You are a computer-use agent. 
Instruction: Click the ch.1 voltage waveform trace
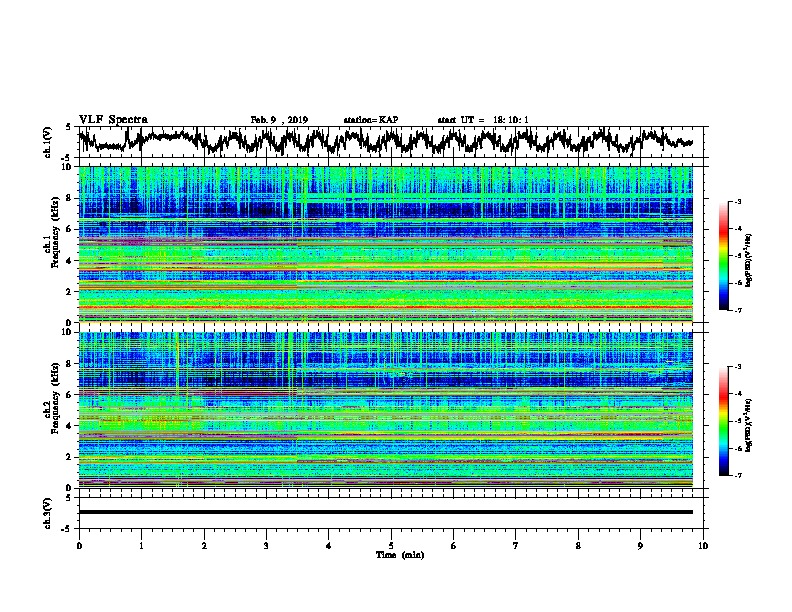point(385,141)
